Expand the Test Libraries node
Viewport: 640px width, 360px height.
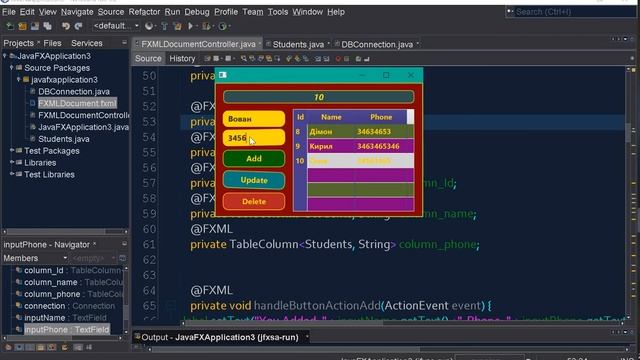pos(12,174)
